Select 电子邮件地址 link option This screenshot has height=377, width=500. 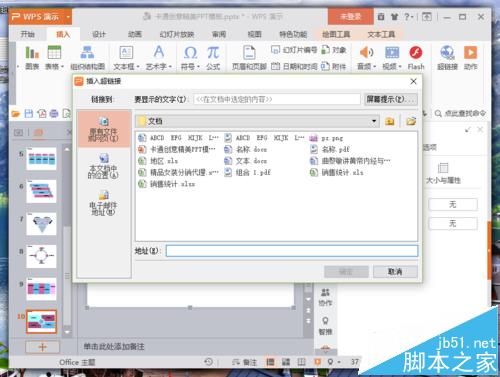(103, 203)
